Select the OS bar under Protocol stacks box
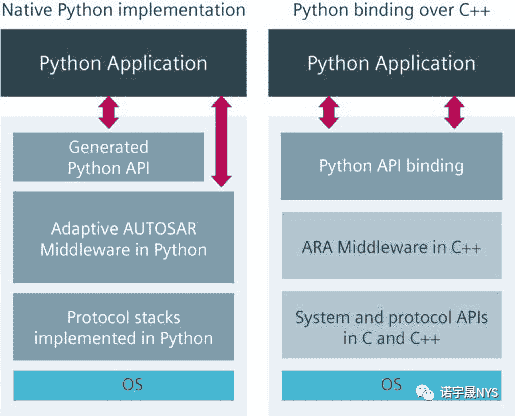This screenshot has width=515, height=416. [124, 385]
